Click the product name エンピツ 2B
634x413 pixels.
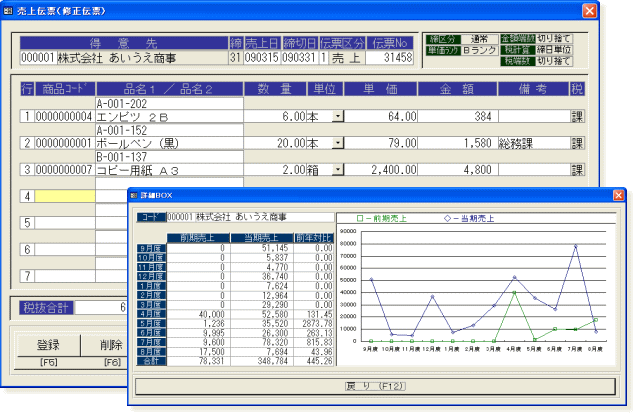coord(169,117)
